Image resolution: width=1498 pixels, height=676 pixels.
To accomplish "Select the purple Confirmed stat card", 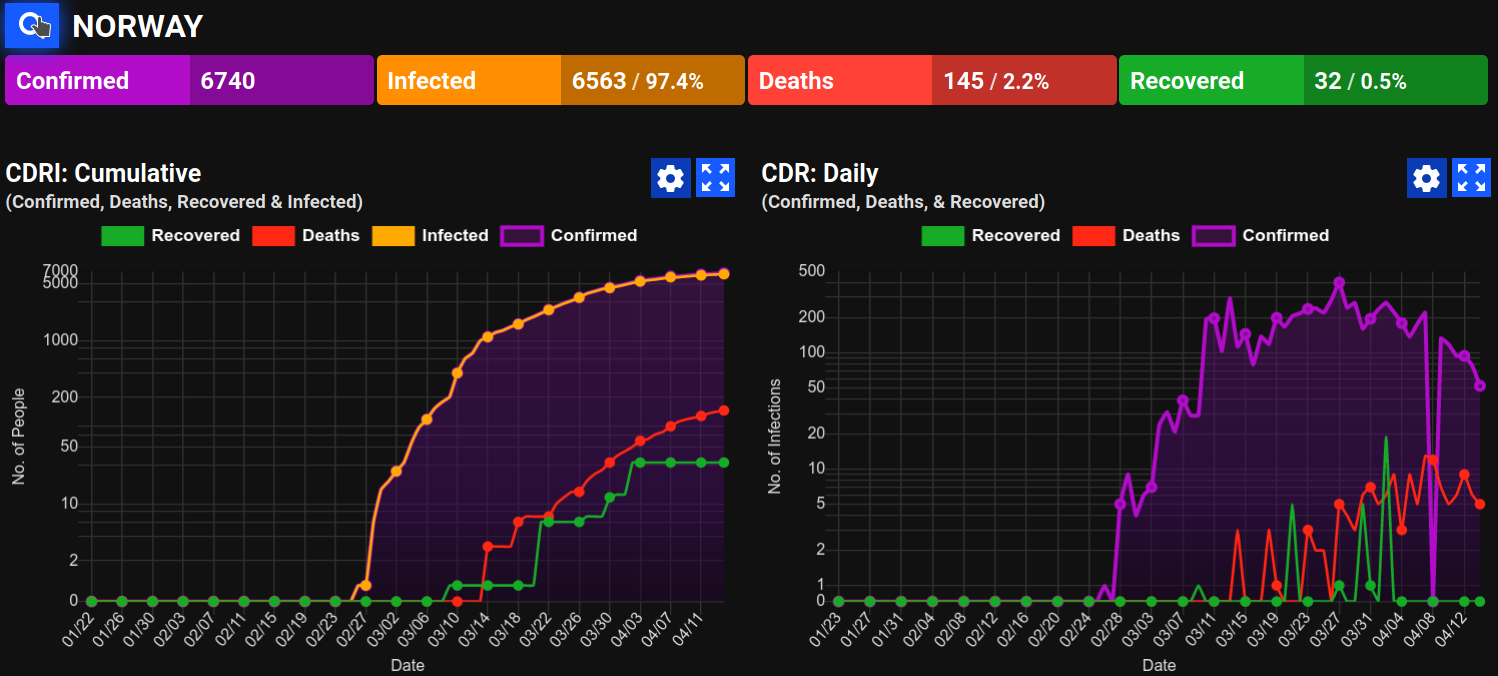I will coord(189,81).
